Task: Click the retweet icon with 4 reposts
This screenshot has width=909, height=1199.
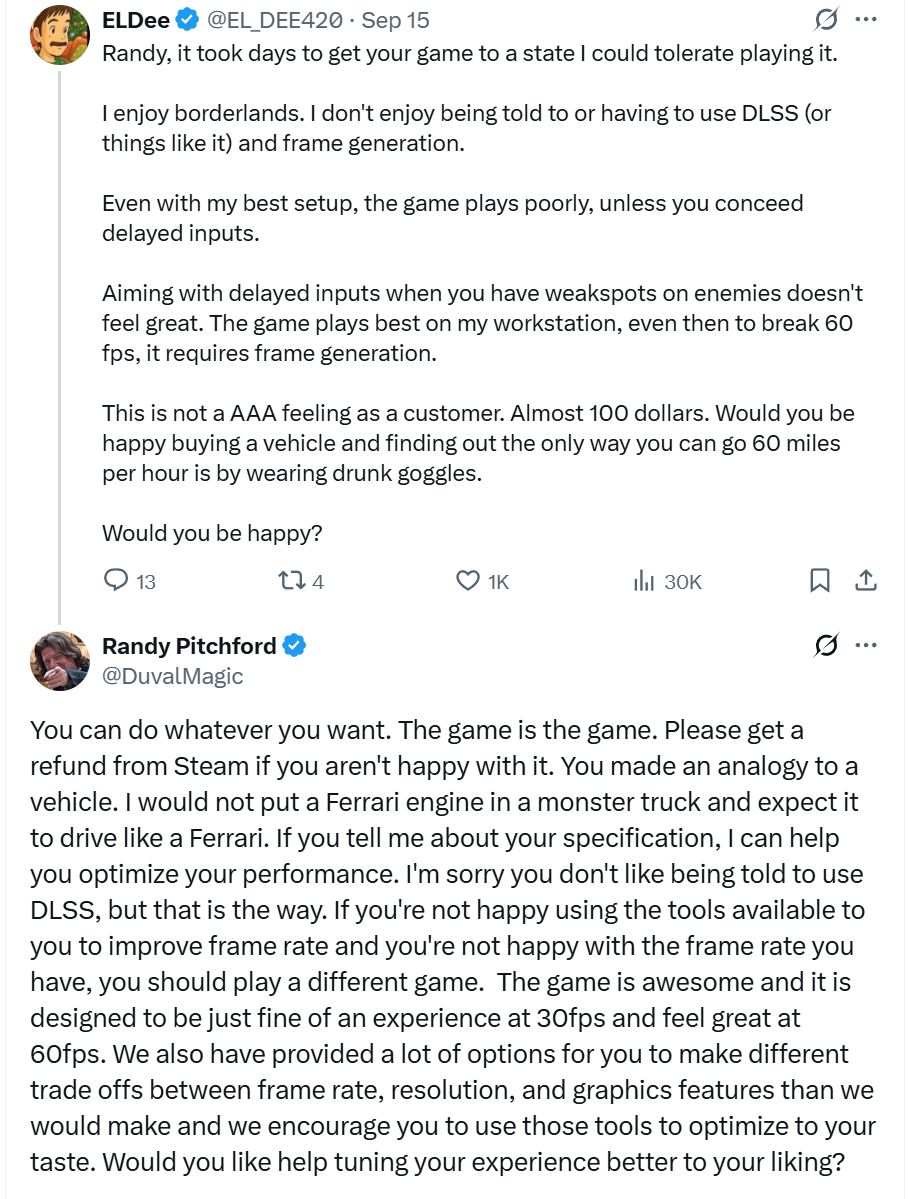Action: point(291,581)
